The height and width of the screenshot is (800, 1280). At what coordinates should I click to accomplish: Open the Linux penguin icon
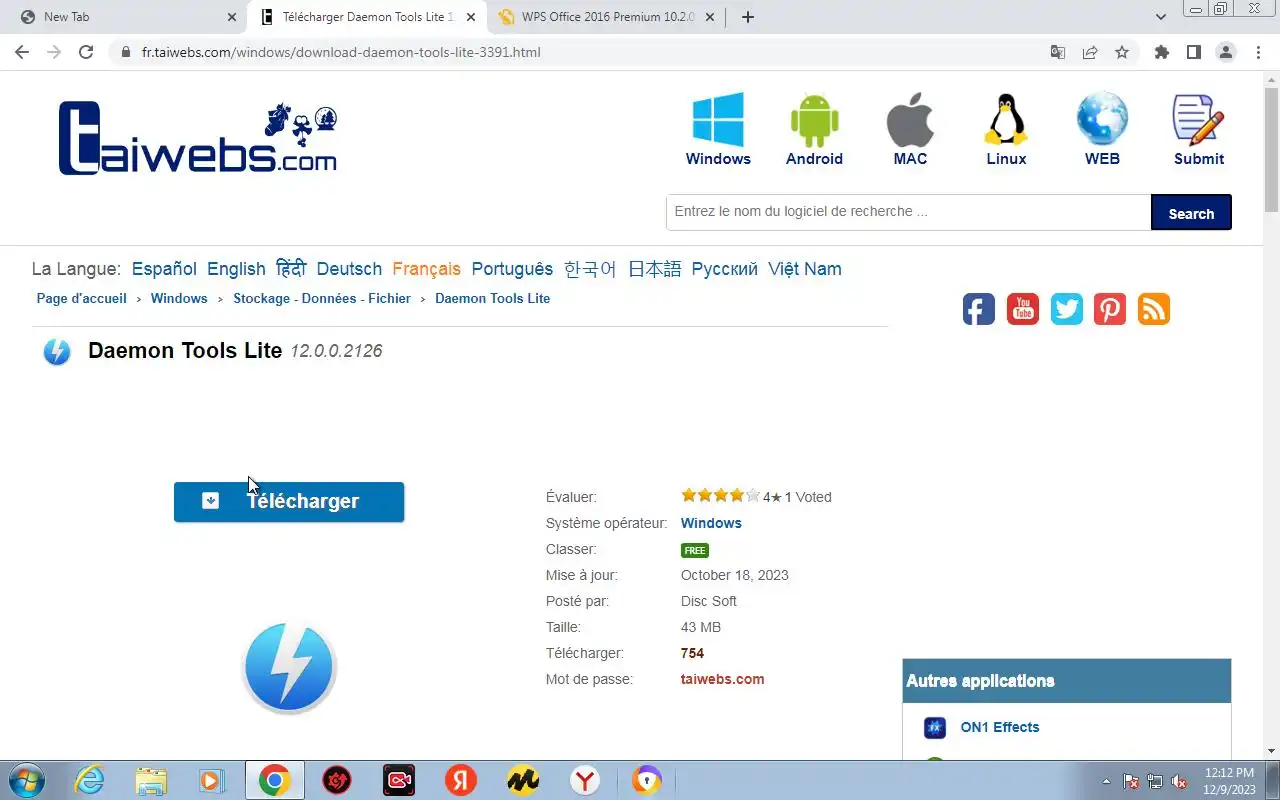pos(1006,119)
